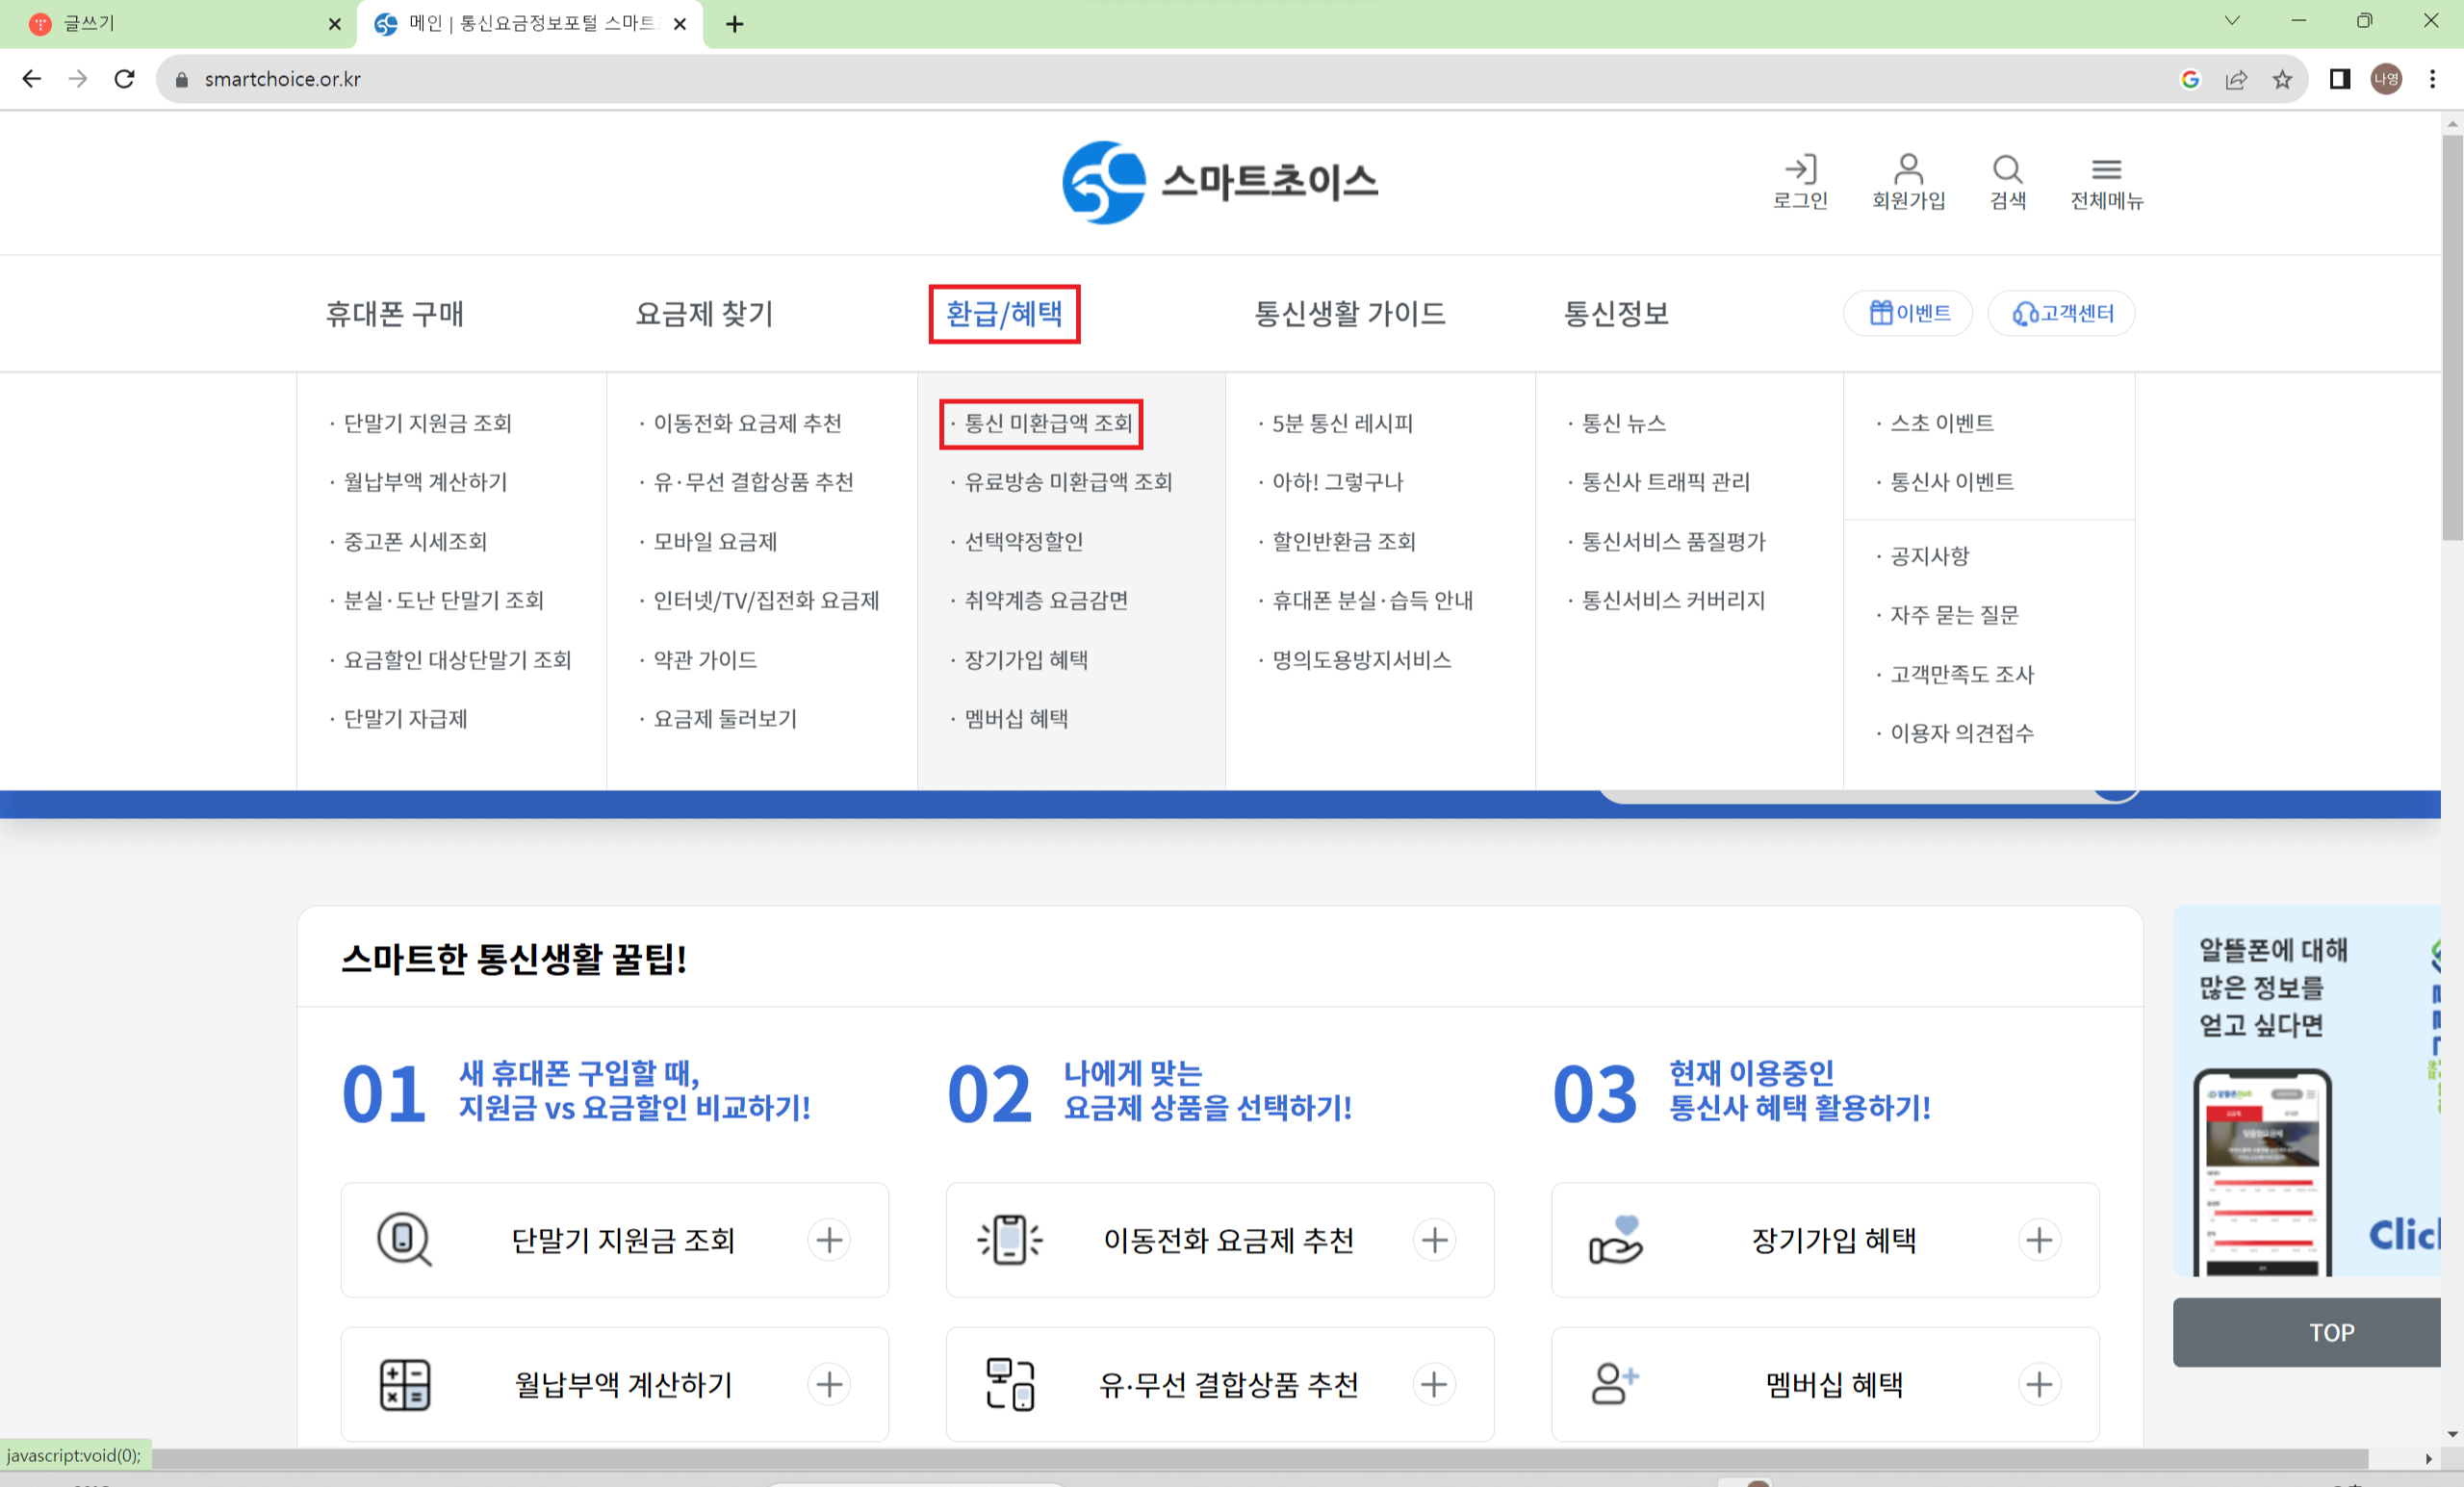Expand plus on 이동전화 요금제 추천 card

click(x=1434, y=1240)
